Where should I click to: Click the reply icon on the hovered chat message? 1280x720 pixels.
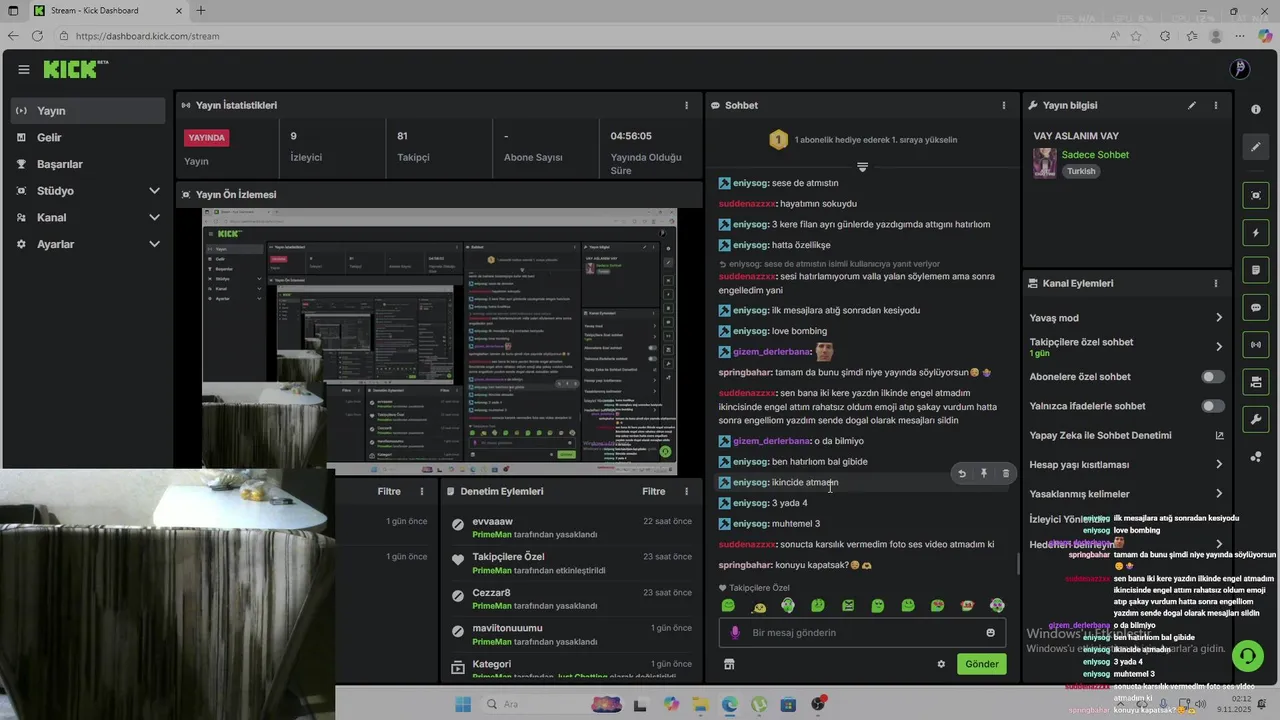pyautogui.click(x=962, y=473)
